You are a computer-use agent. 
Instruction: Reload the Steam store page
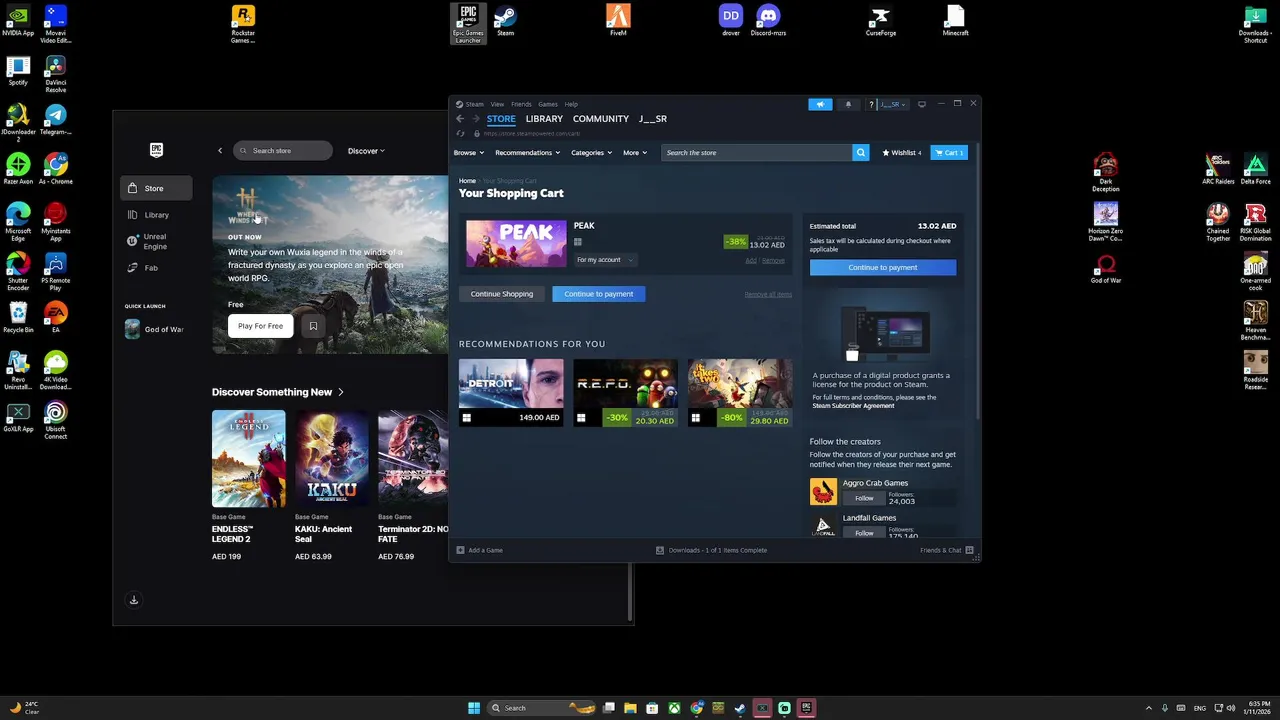460,133
